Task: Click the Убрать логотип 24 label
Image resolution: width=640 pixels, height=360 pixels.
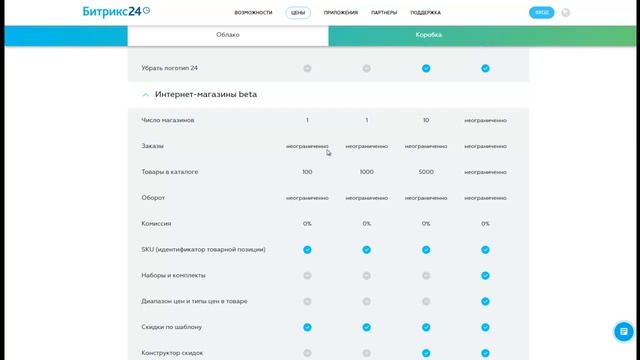Action: [x=169, y=68]
